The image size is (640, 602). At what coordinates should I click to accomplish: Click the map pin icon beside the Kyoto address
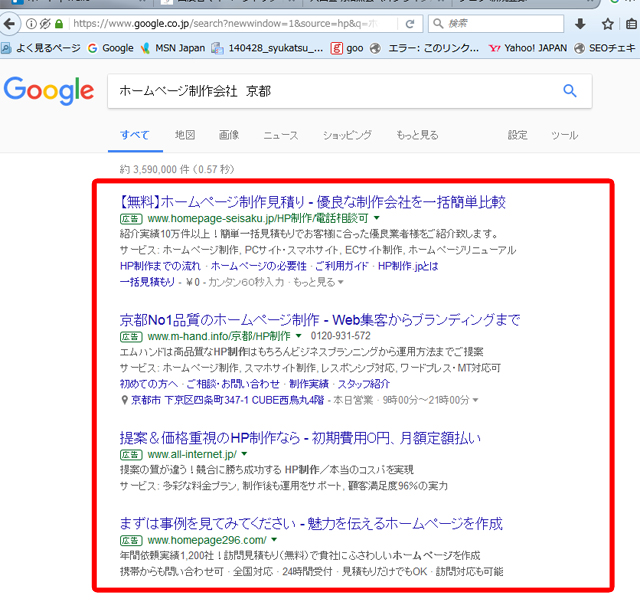125,400
